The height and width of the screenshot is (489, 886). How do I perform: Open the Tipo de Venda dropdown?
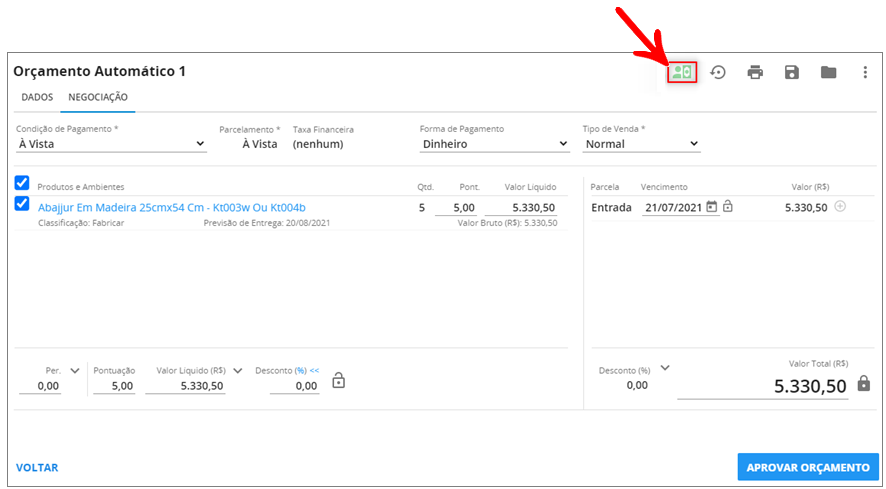point(641,144)
